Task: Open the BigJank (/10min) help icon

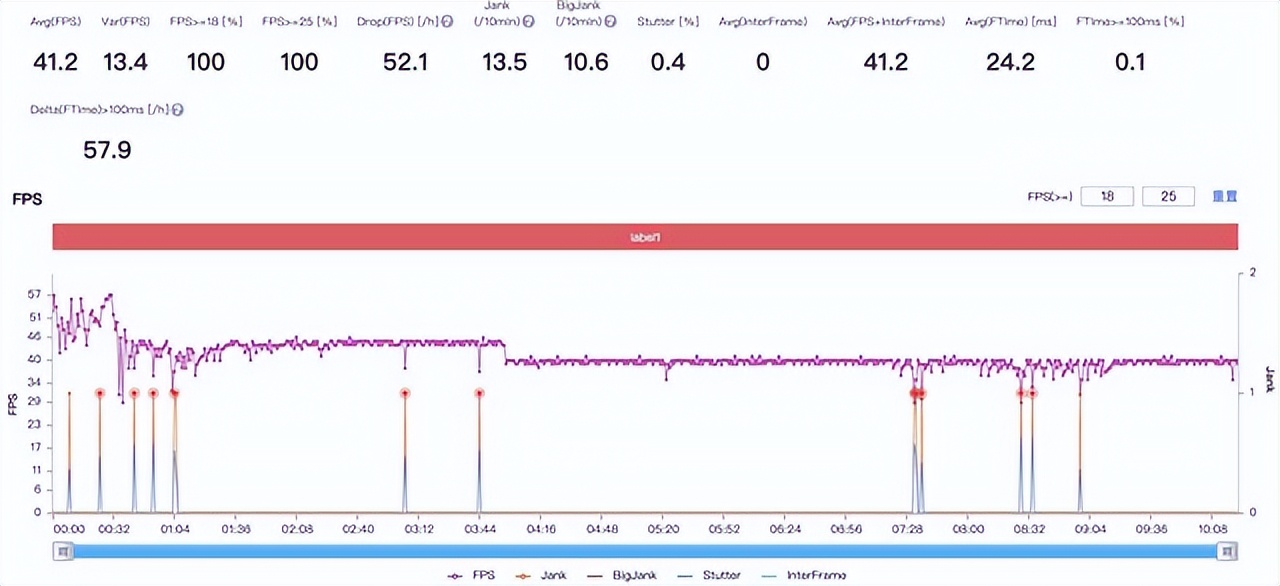Action: 610,20
